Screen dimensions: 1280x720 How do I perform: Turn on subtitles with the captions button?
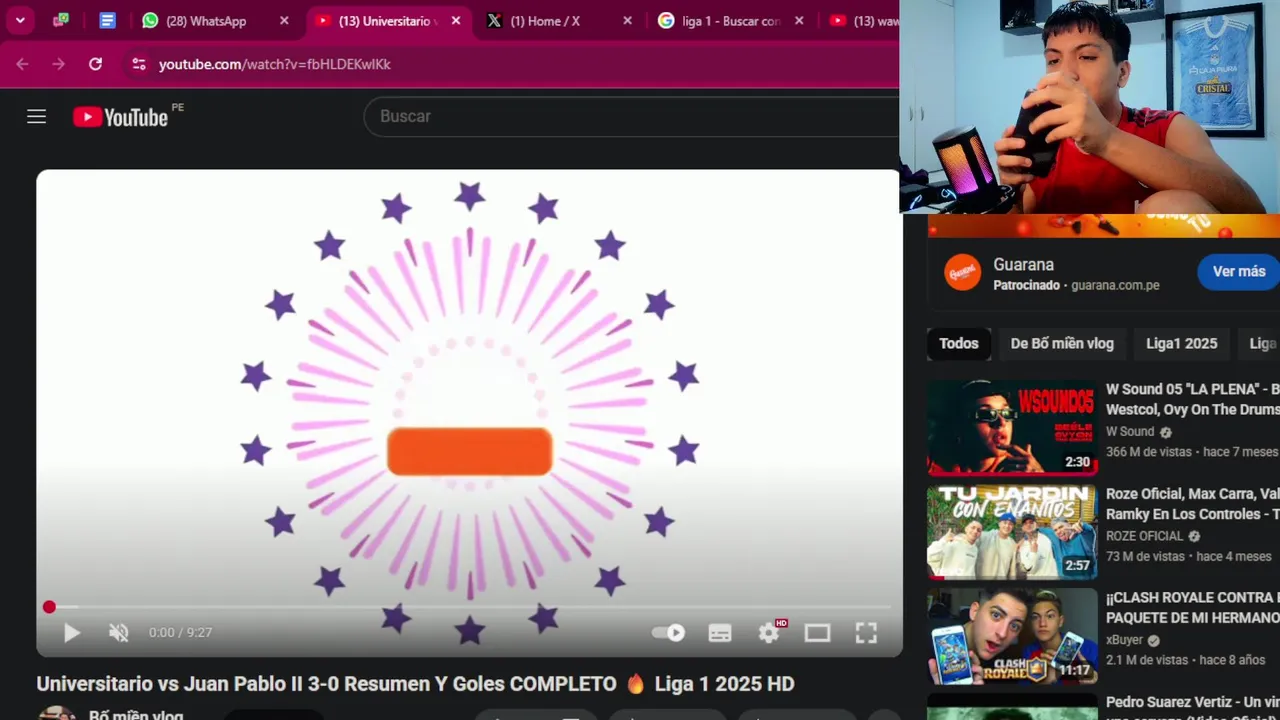(720, 633)
